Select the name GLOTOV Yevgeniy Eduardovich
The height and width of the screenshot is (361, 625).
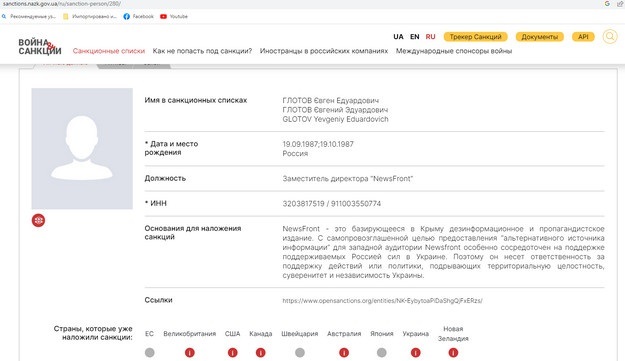click(x=335, y=119)
